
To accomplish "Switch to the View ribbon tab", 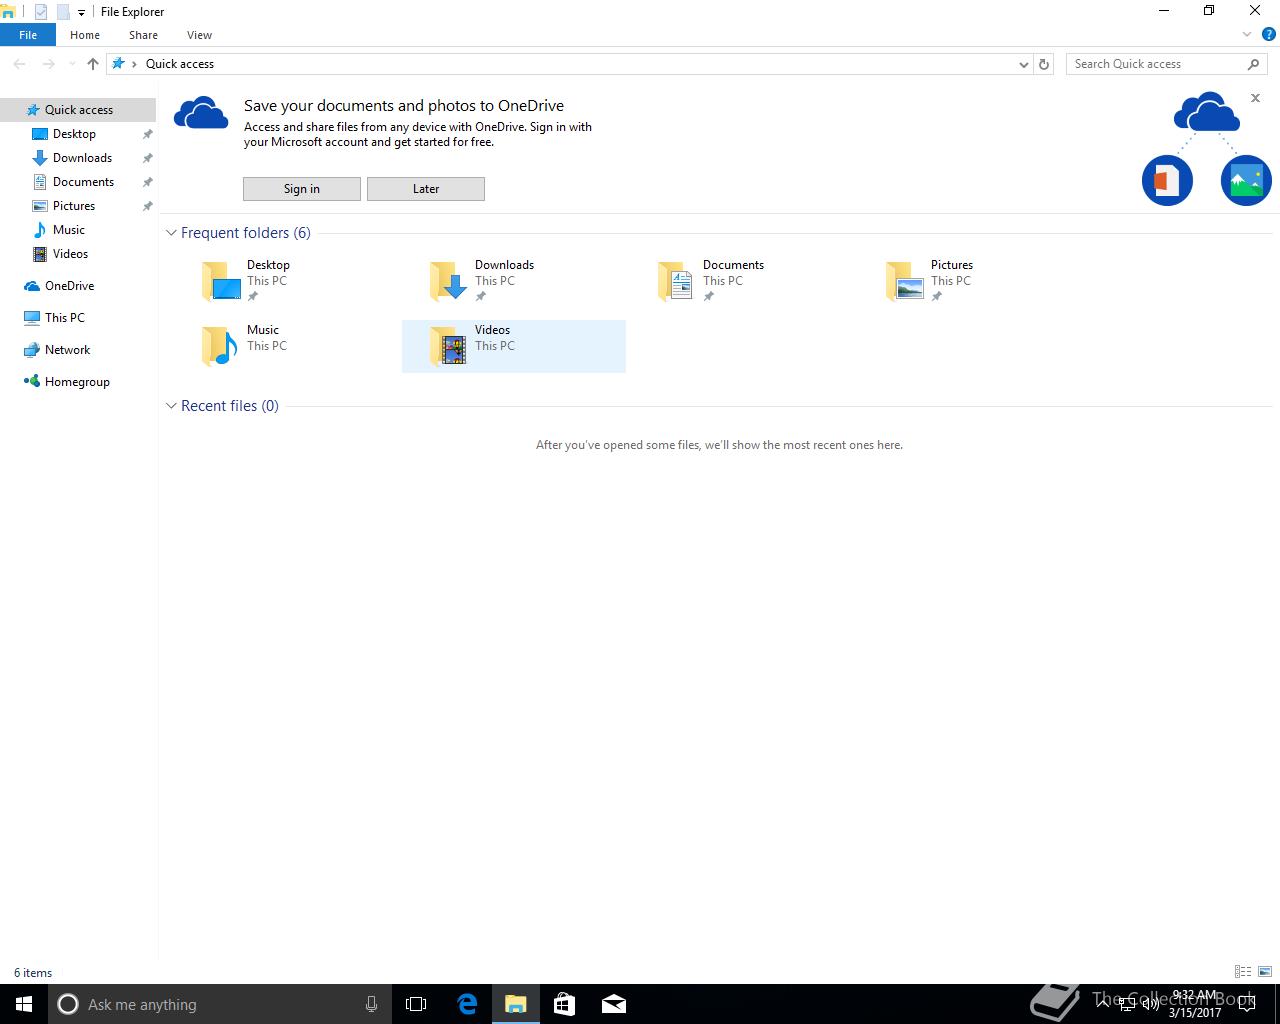I will 199,35.
